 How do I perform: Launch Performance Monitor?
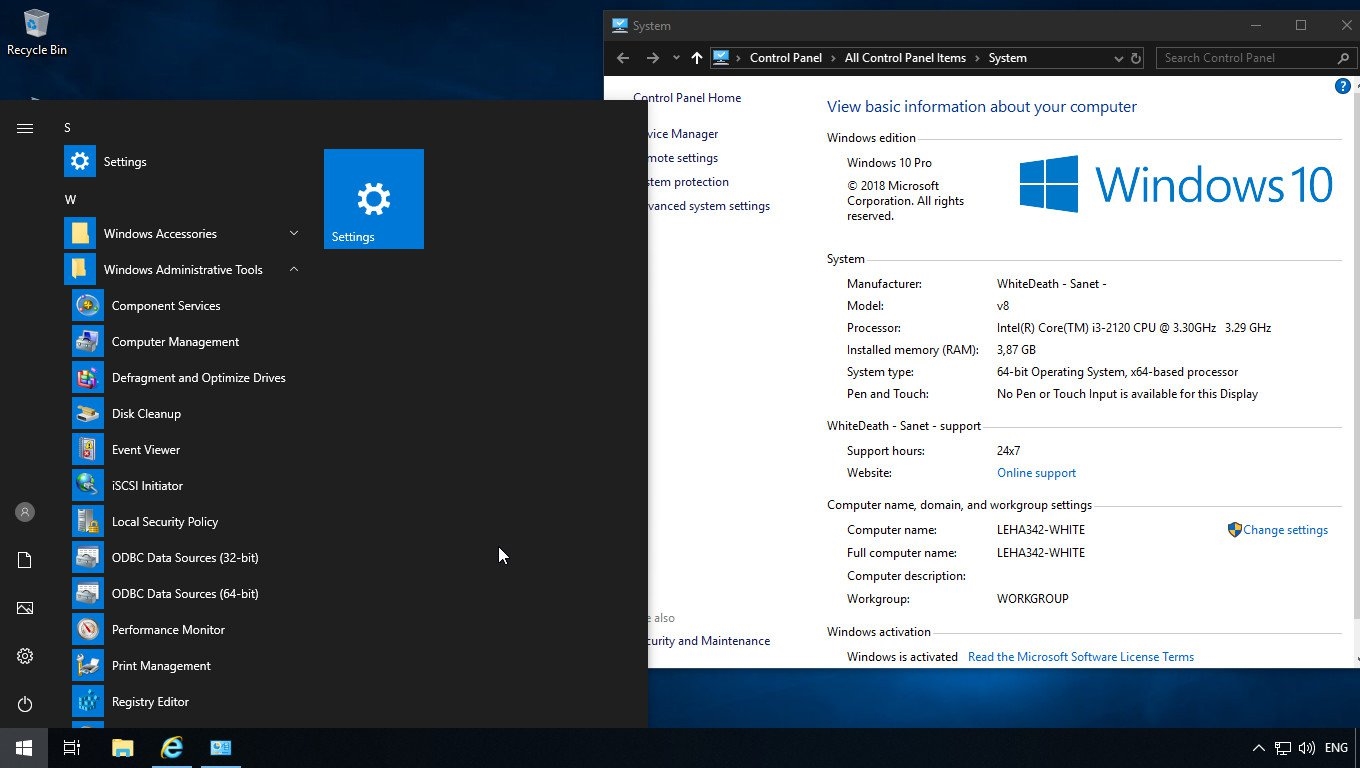(x=186, y=630)
